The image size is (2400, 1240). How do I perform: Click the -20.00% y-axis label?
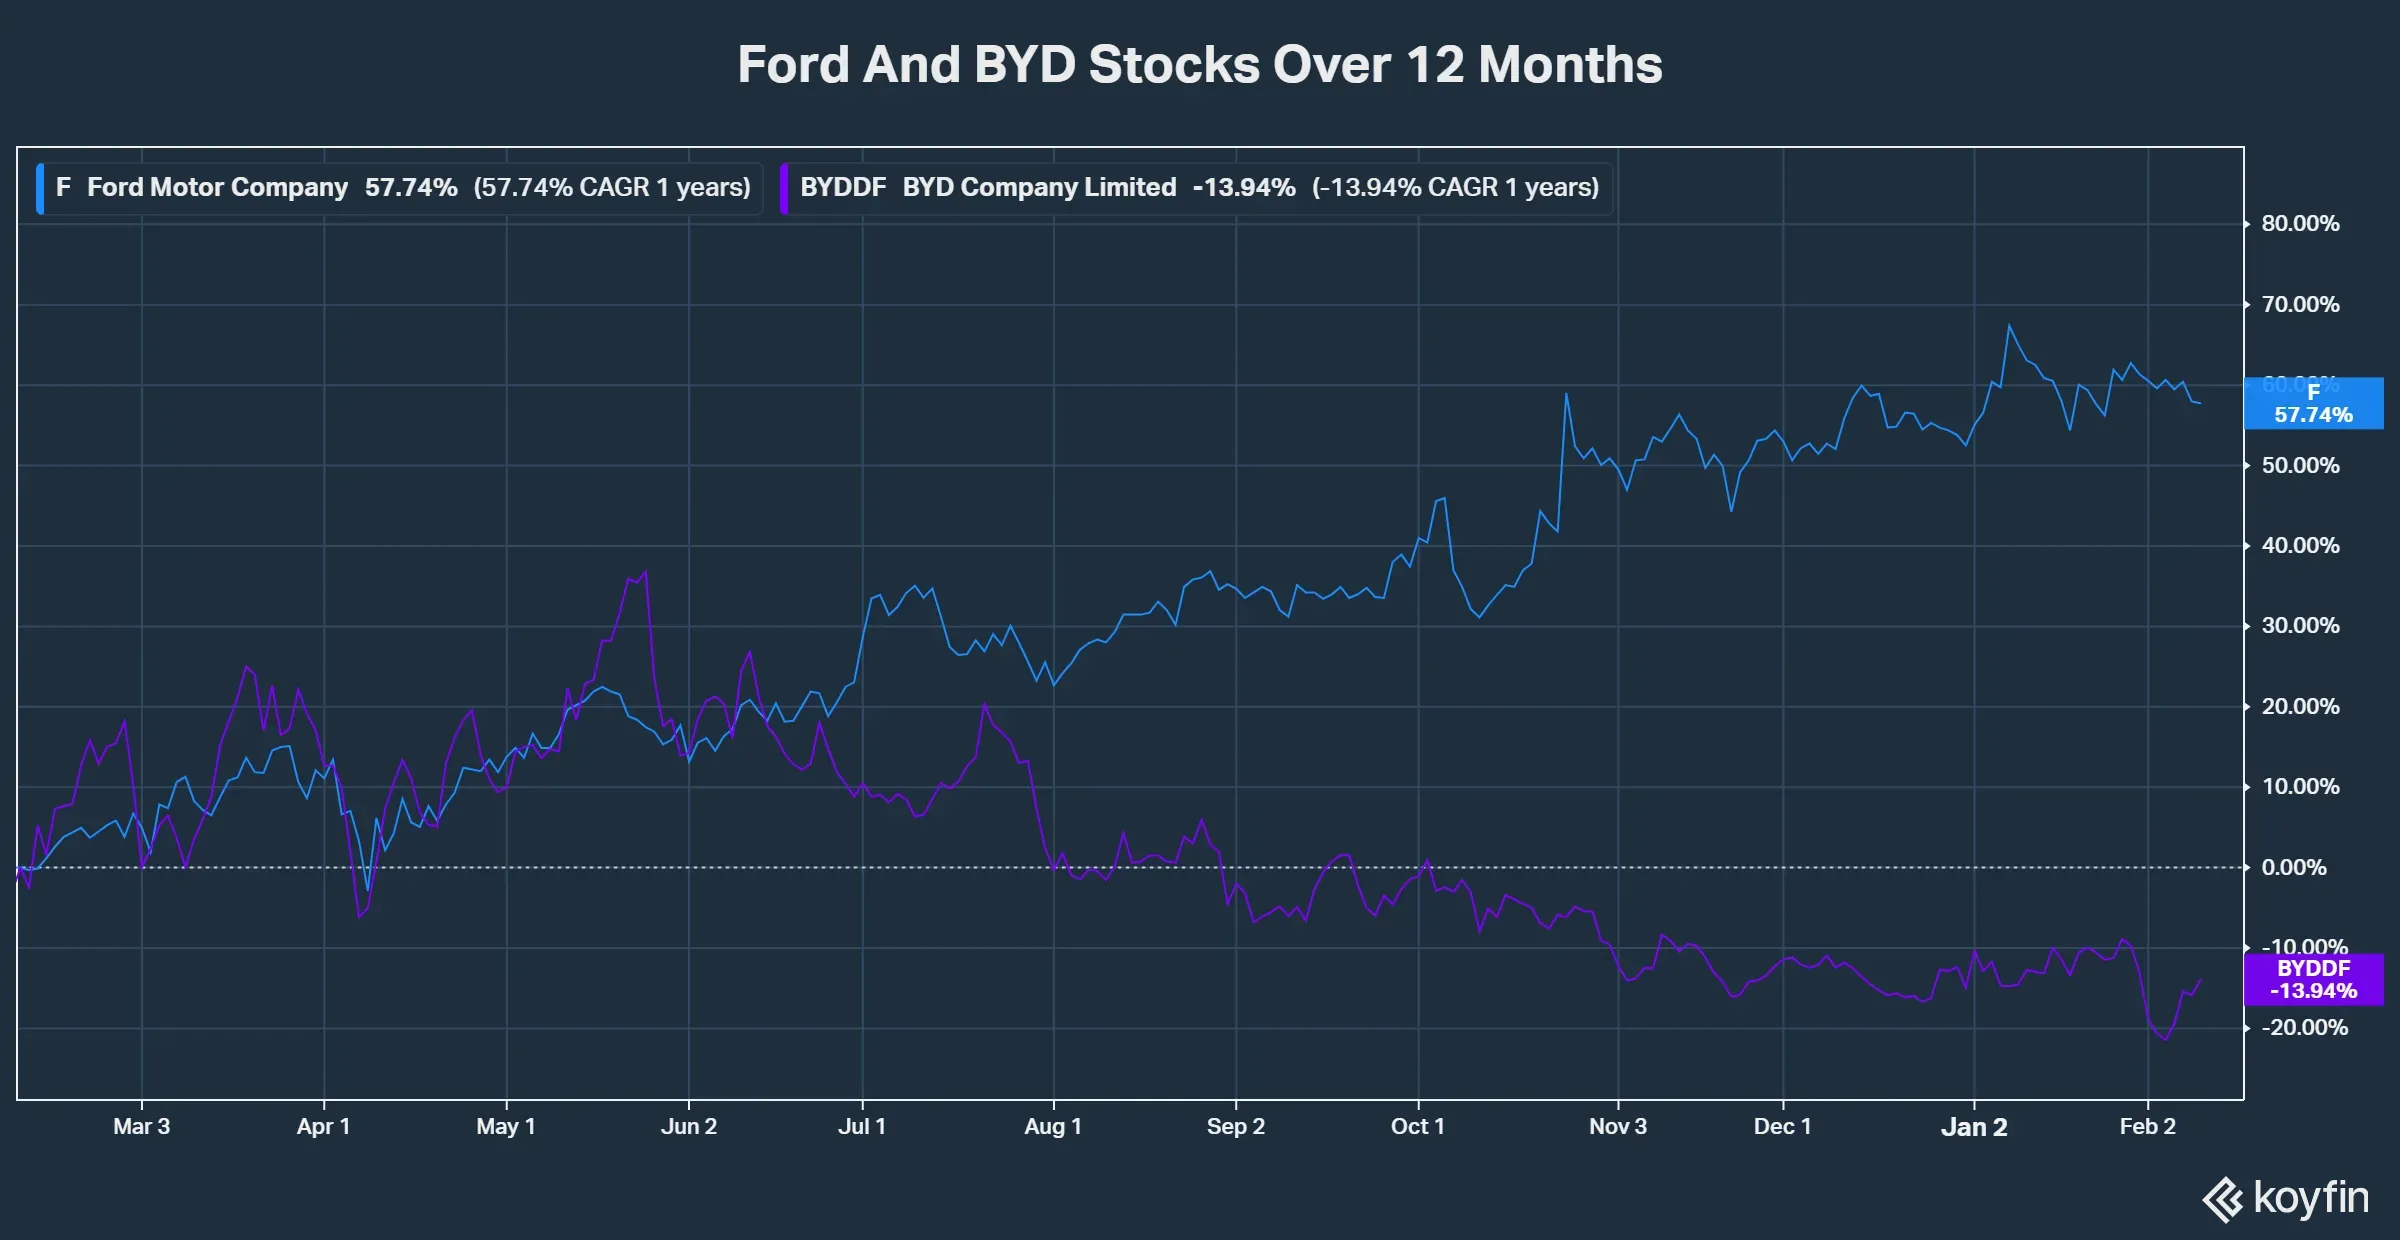coord(2304,1028)
